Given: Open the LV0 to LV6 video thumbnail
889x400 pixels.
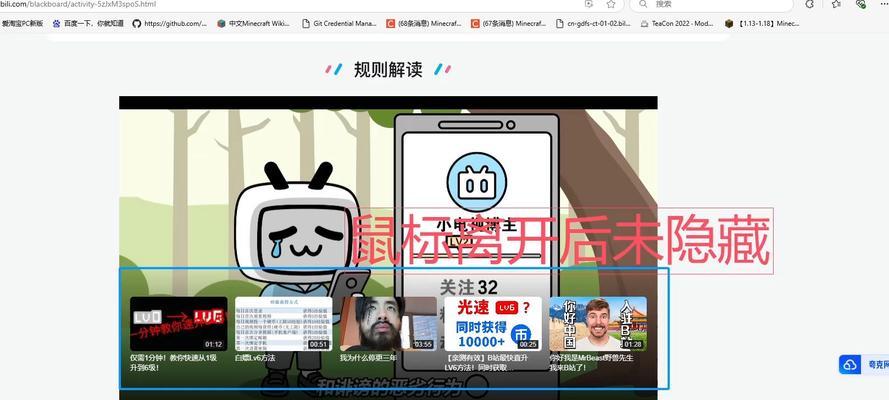Looking at the screenshot, I should pos(179,324).
